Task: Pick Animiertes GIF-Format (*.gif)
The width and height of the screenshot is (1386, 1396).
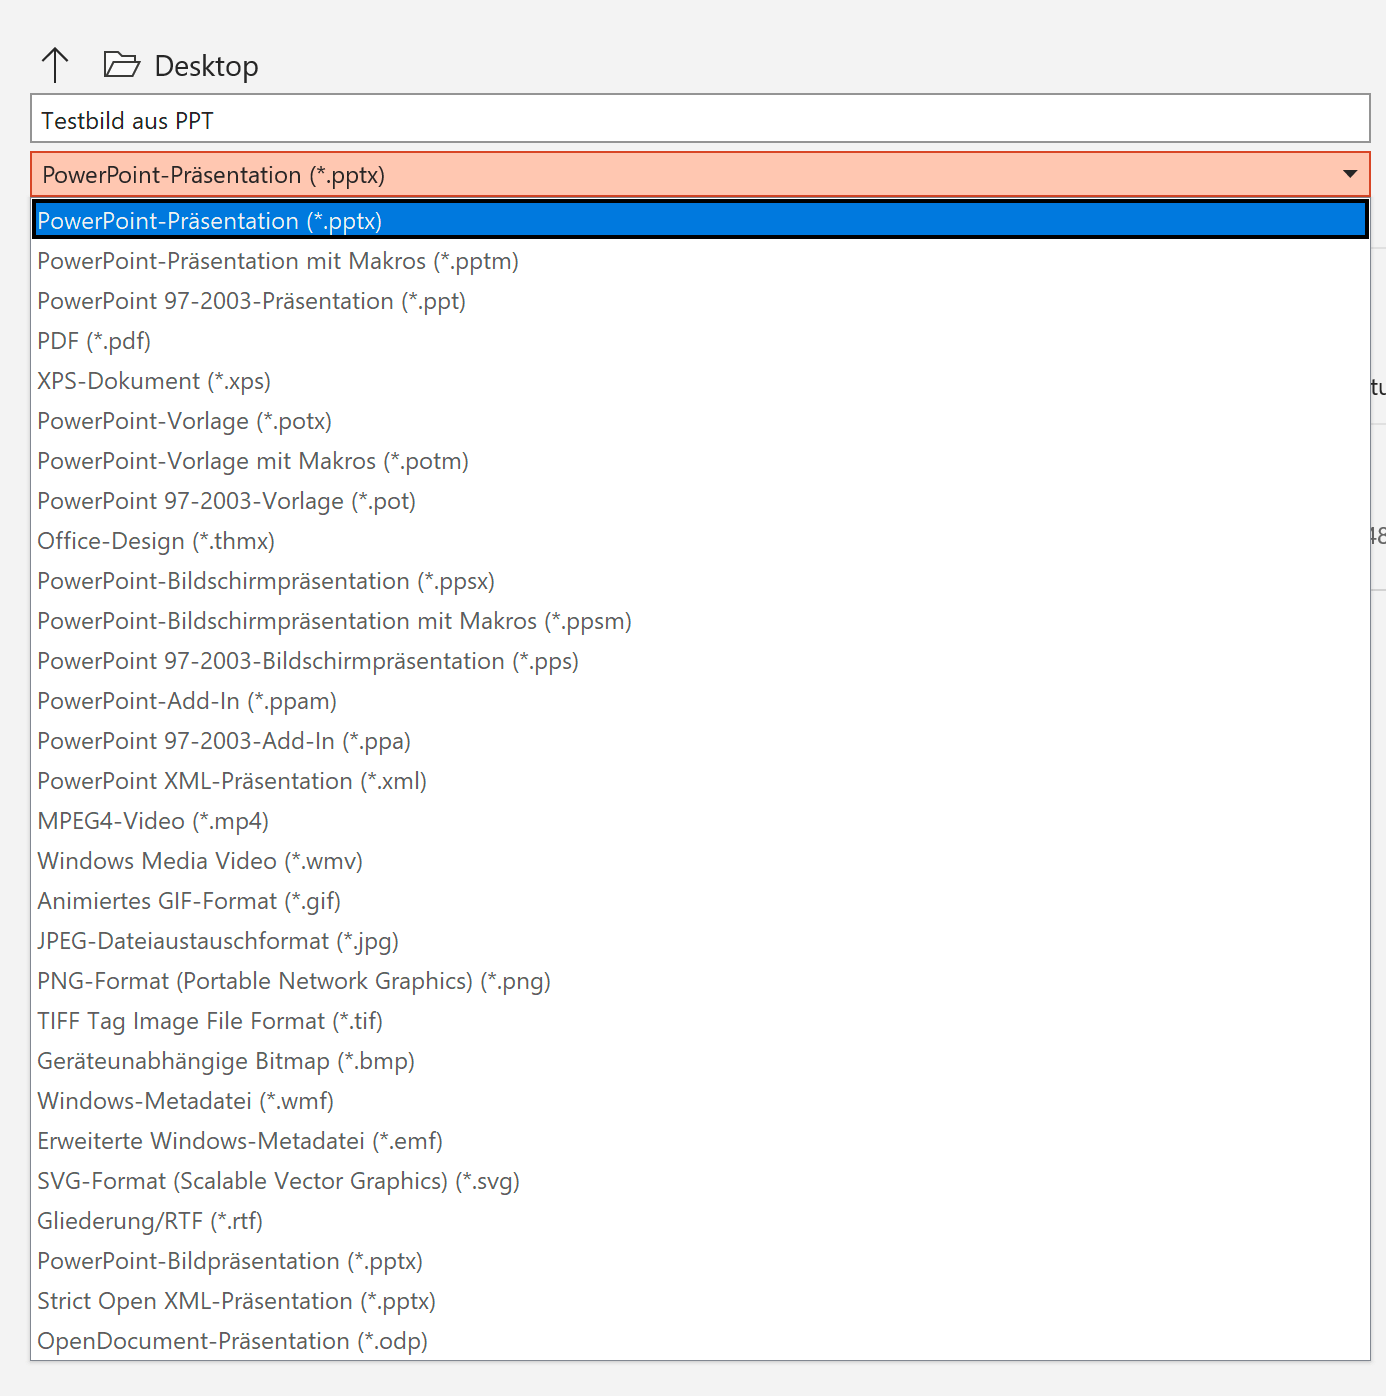Action: (700, 901)
